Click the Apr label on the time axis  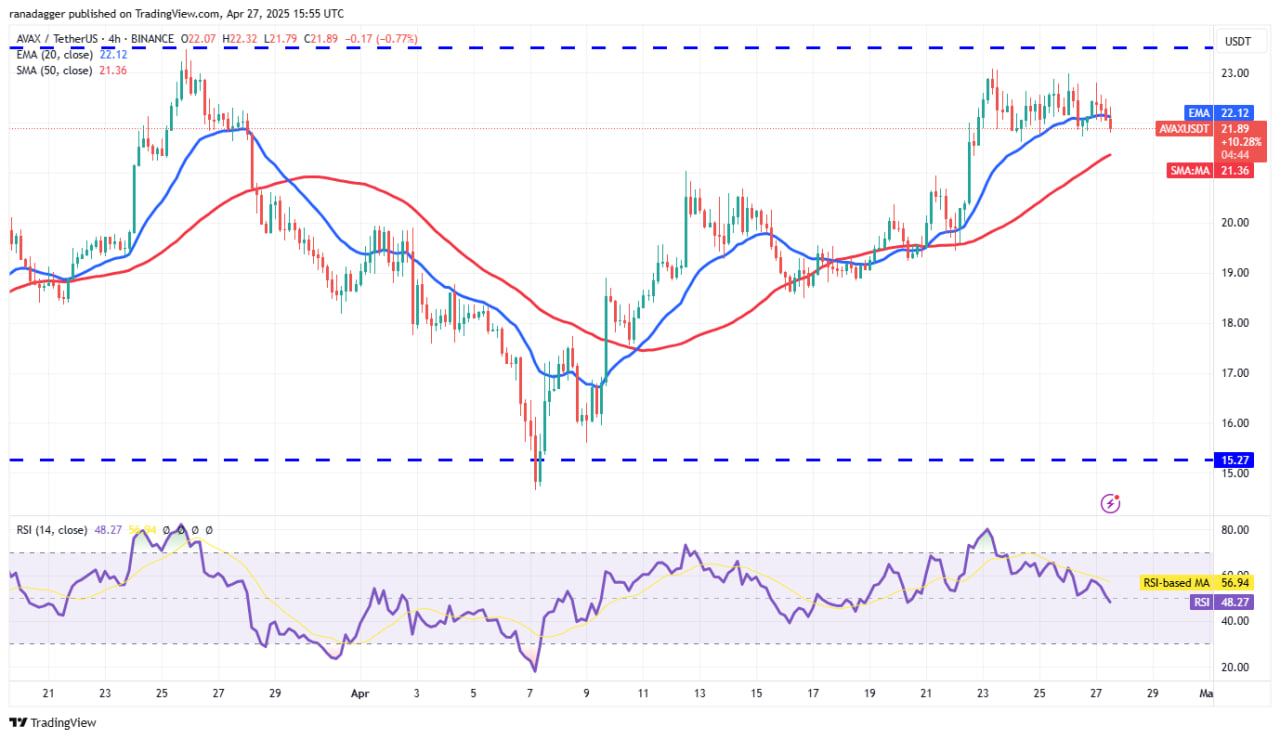pos(360,693)
